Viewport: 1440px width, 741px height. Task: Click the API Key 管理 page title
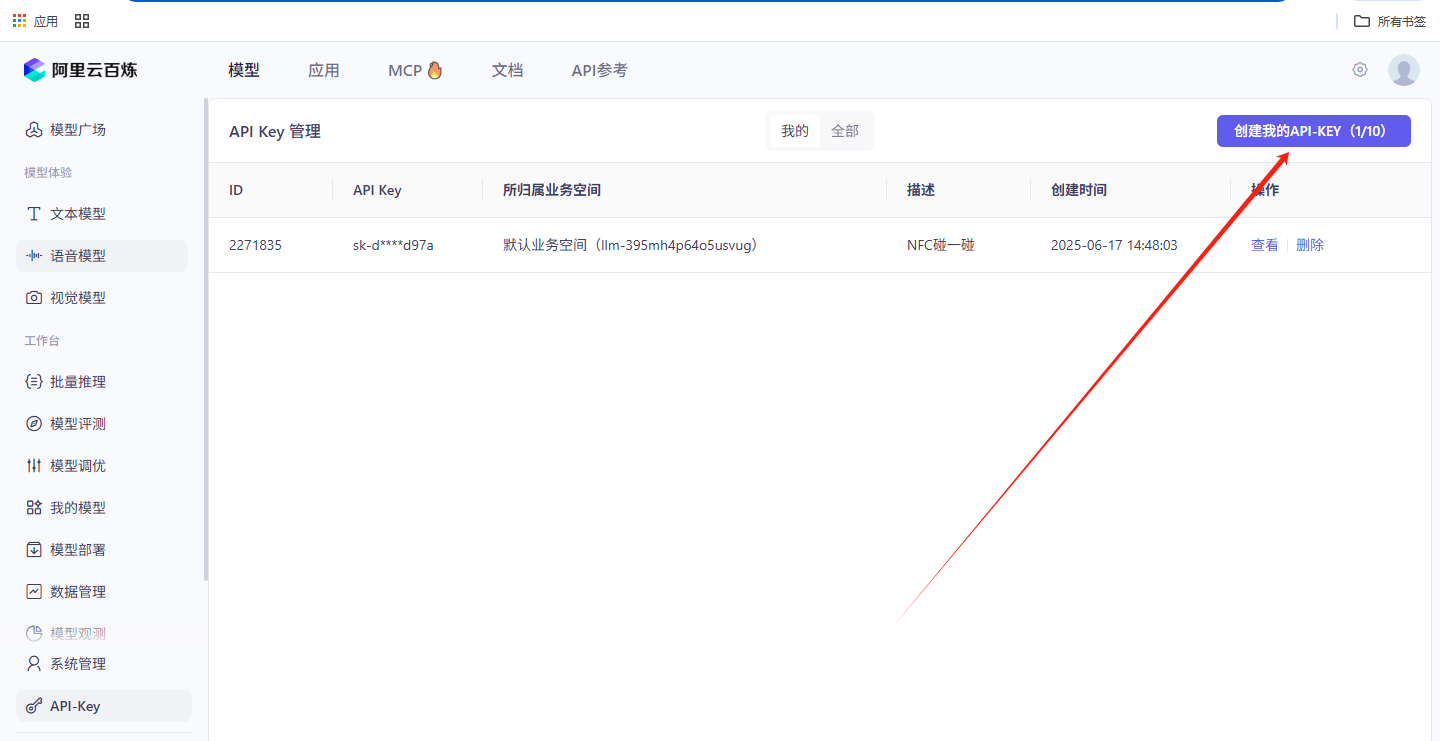pyautogui.click(x=275, y=131)
